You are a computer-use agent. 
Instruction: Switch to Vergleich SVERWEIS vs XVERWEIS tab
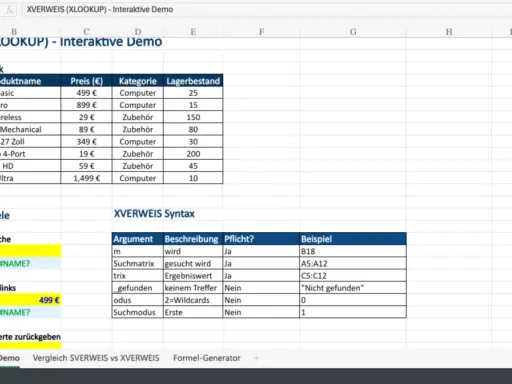coord(96,358)
